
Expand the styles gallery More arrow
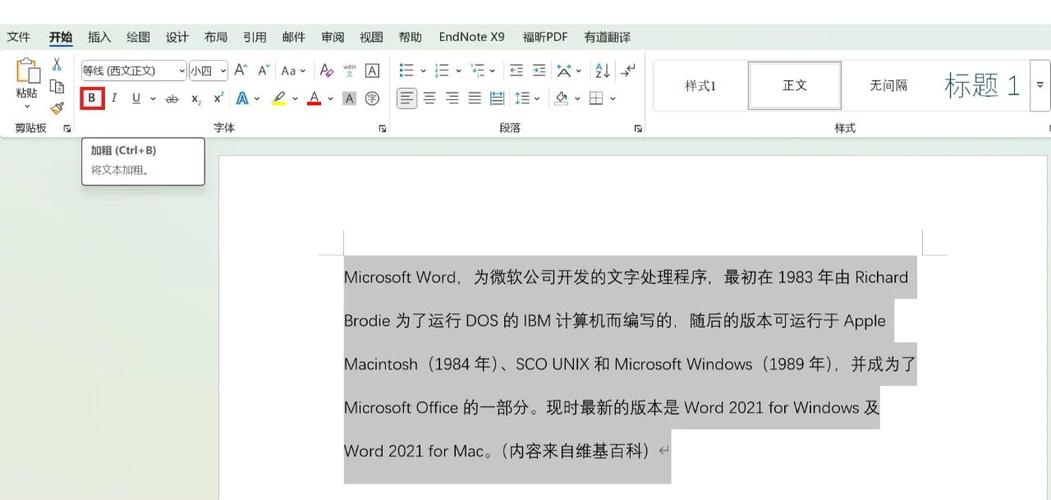pyautogui.click(x=1040, y=84)
